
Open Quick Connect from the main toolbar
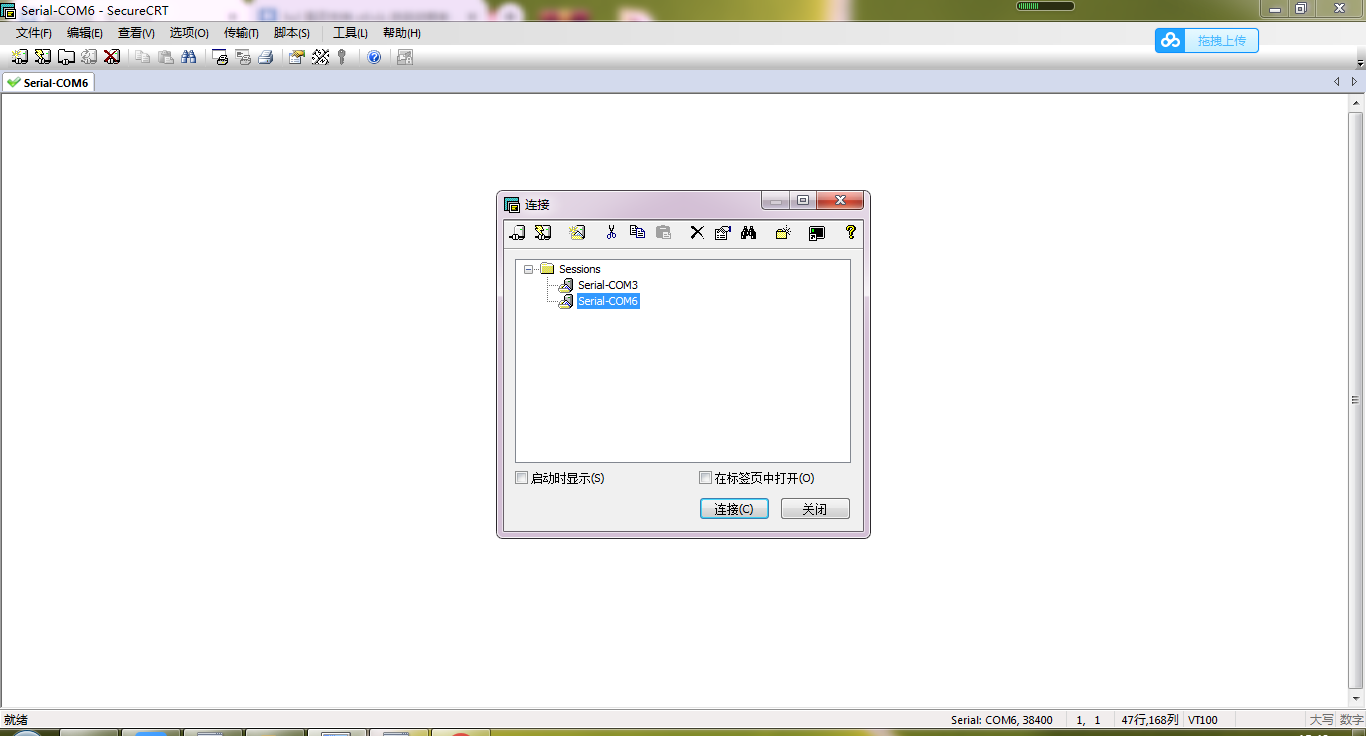43,57
